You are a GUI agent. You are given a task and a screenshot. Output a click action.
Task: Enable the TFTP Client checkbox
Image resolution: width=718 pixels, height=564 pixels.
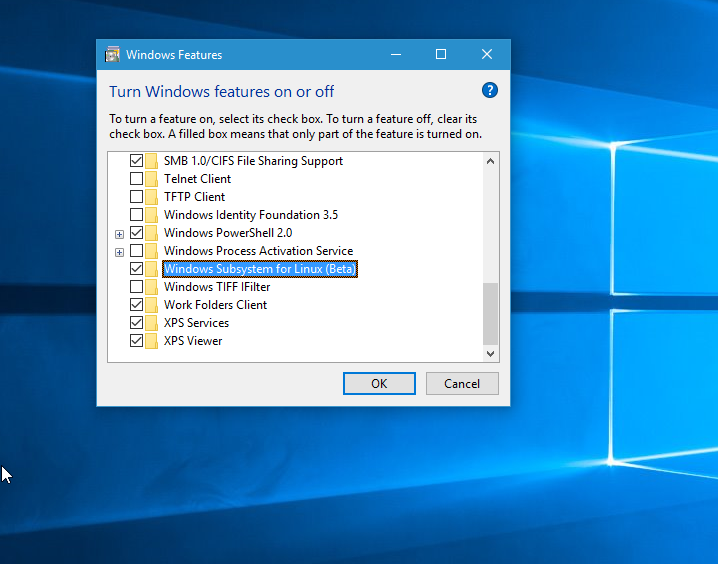tap(136, 197)
